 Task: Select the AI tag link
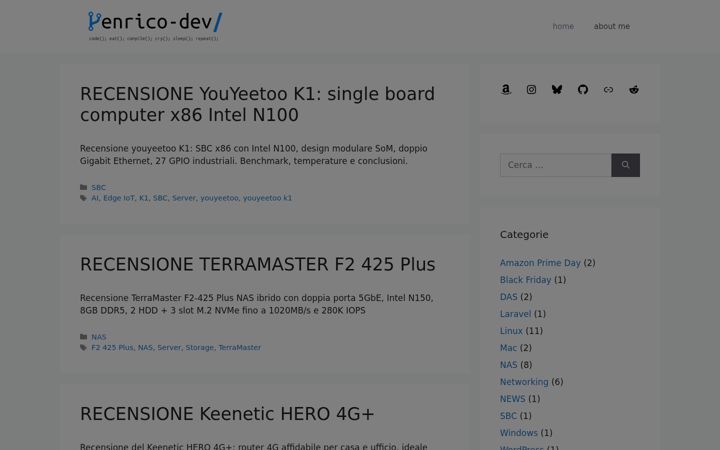click(95, 198)
